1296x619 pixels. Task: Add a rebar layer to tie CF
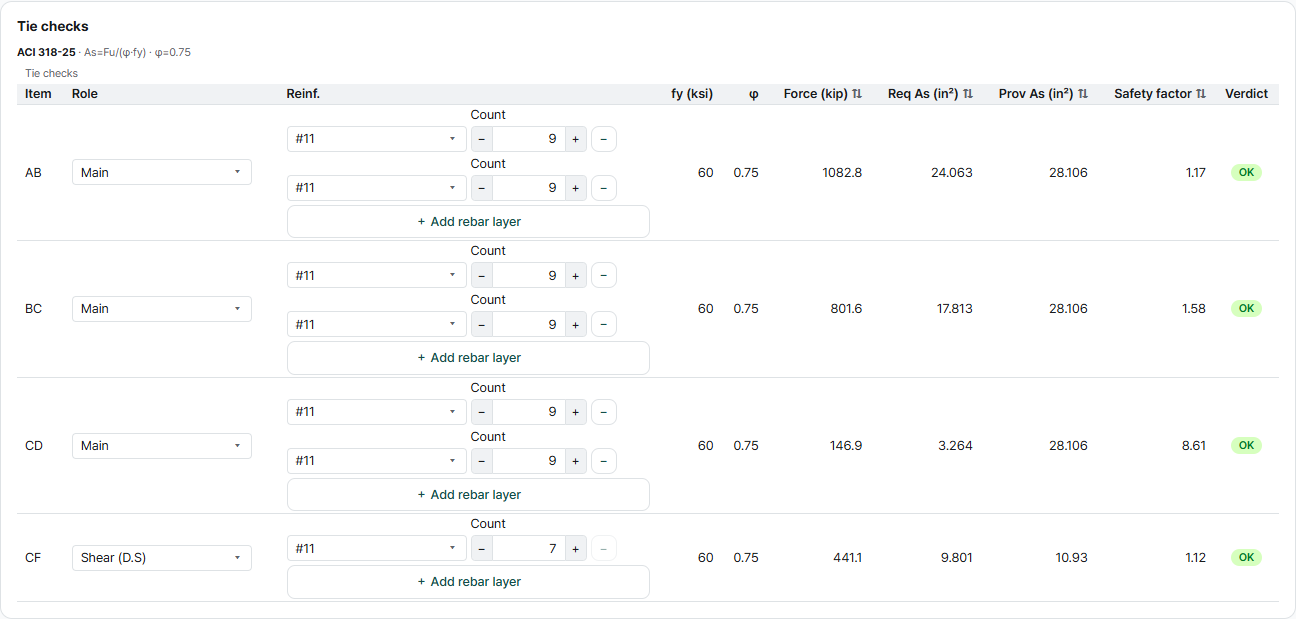[x=468, y=582]
